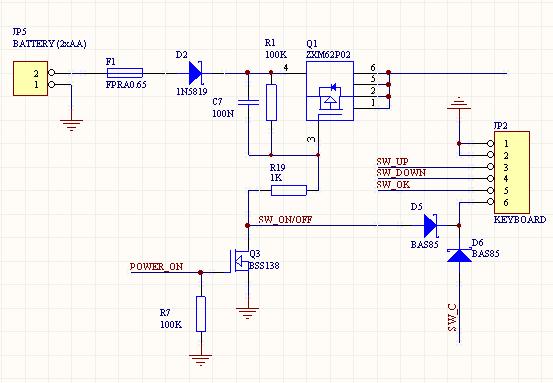Select the R1 100K resistor body
553x383 pixels.
click(271, 103)
